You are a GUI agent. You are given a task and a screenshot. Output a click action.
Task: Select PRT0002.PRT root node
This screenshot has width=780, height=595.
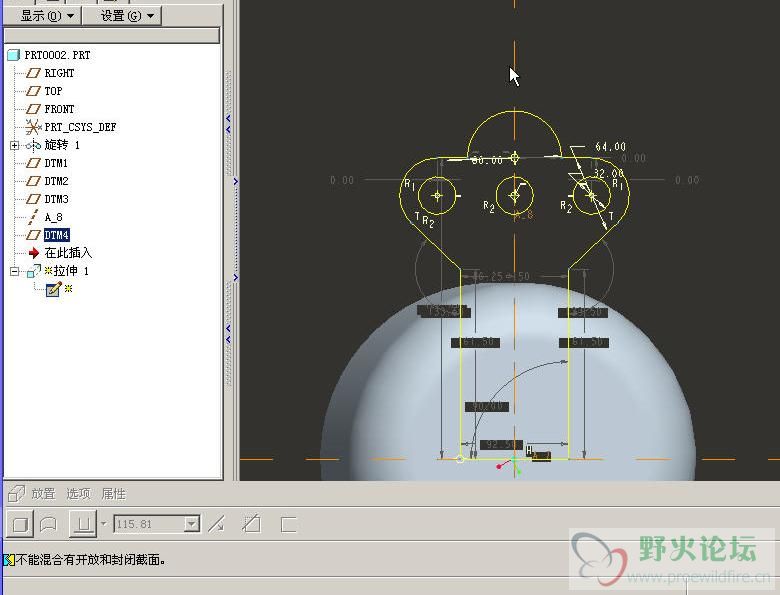57,55
